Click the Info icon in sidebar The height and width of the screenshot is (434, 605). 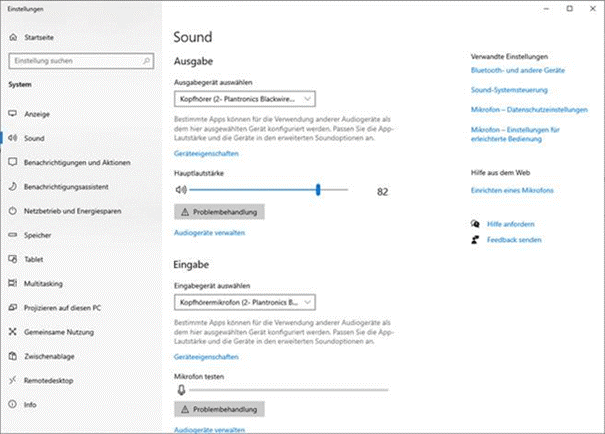coord(13,405)
